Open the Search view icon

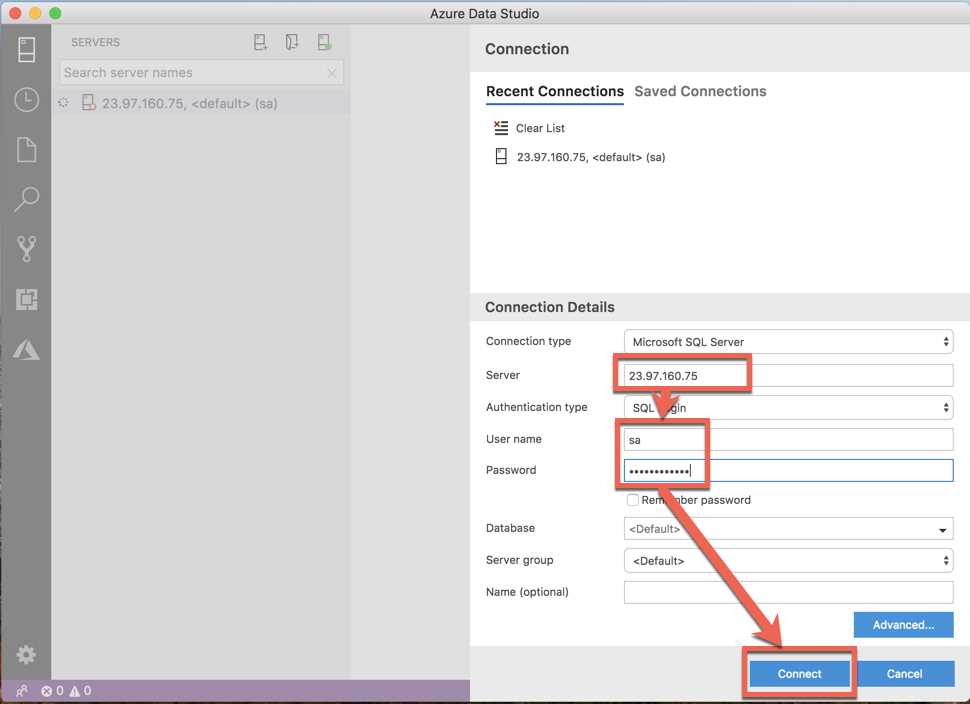click(x=24, y=200)
